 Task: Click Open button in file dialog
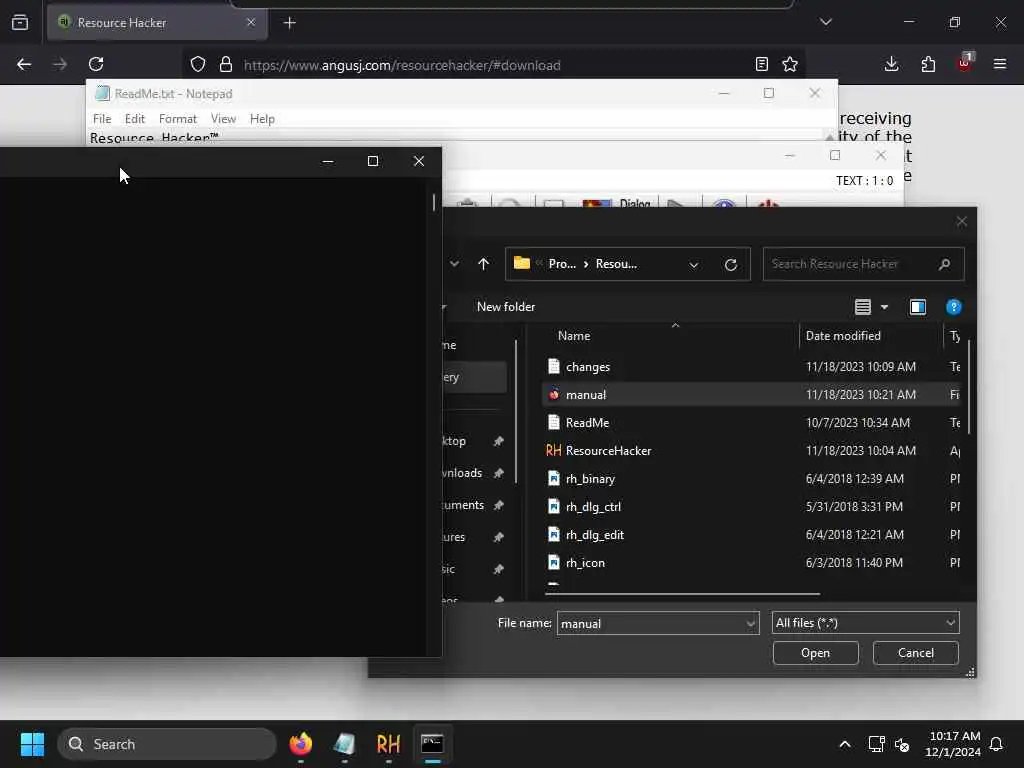[815, 653]
